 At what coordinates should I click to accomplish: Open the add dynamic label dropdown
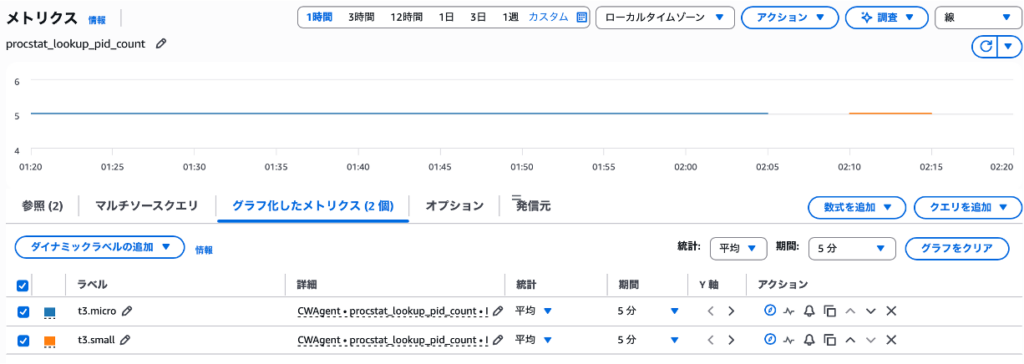[x=100, y=247]
